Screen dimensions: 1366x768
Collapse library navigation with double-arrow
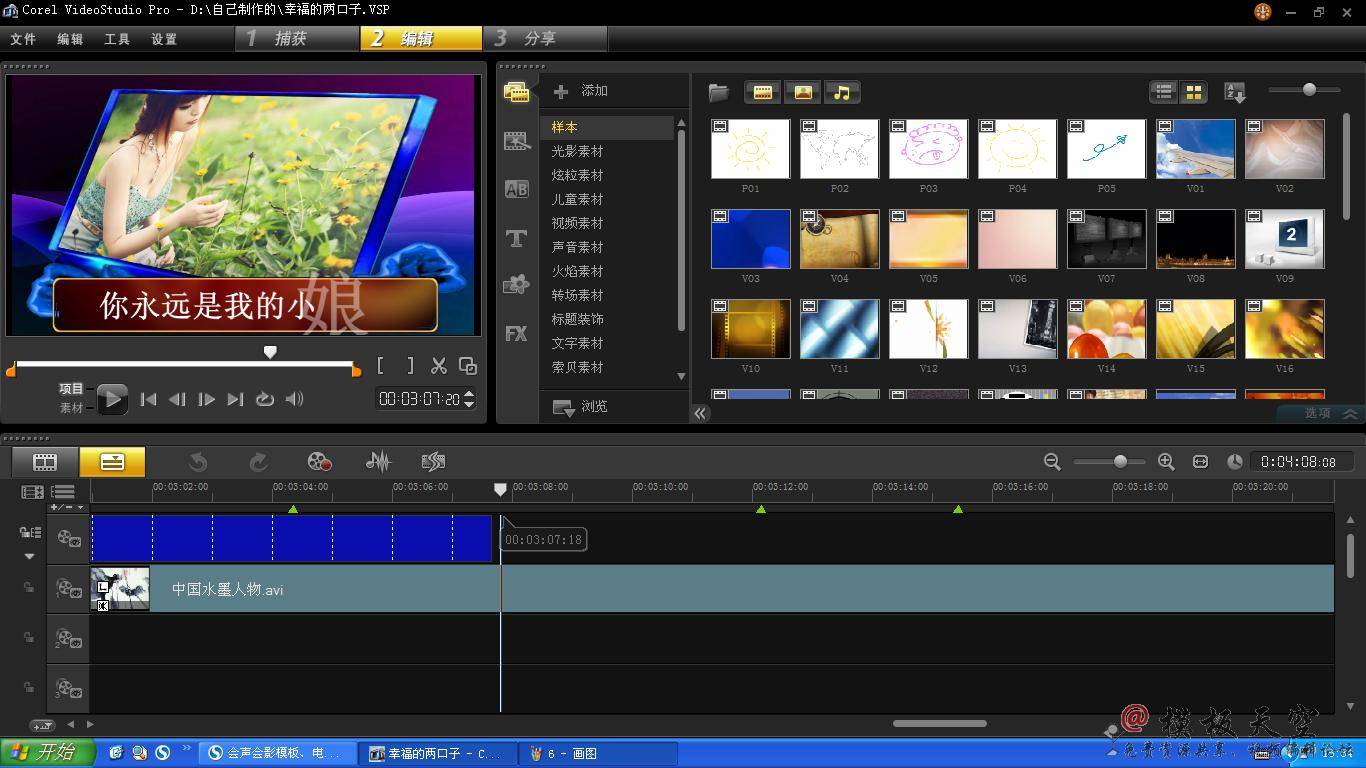(701, 413)
